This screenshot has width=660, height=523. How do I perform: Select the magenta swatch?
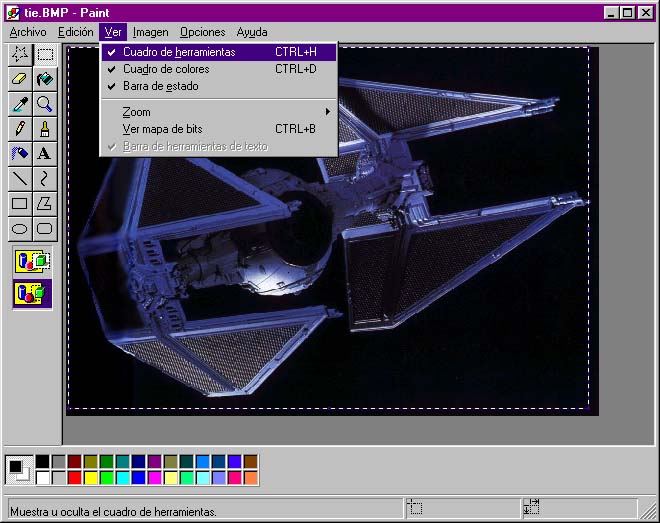click(x=154, y=478)
